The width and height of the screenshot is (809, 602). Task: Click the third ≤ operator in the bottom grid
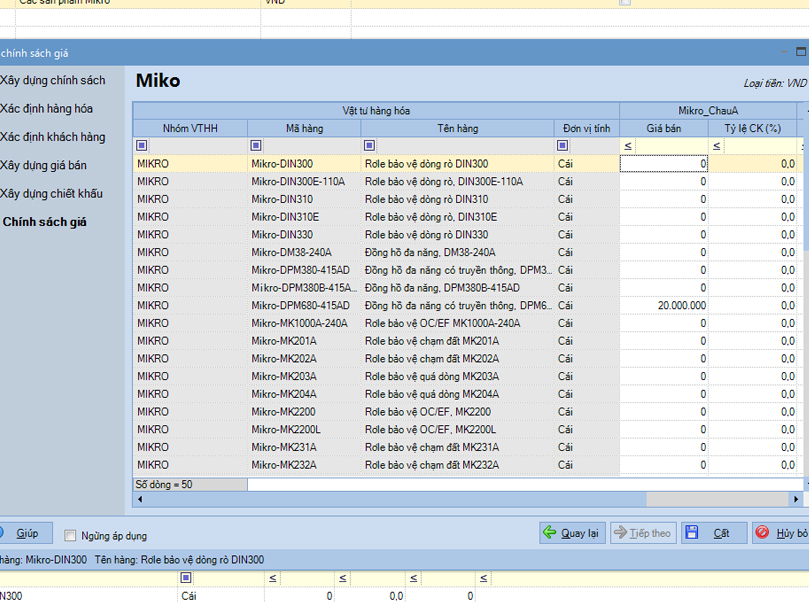[413, 578]
